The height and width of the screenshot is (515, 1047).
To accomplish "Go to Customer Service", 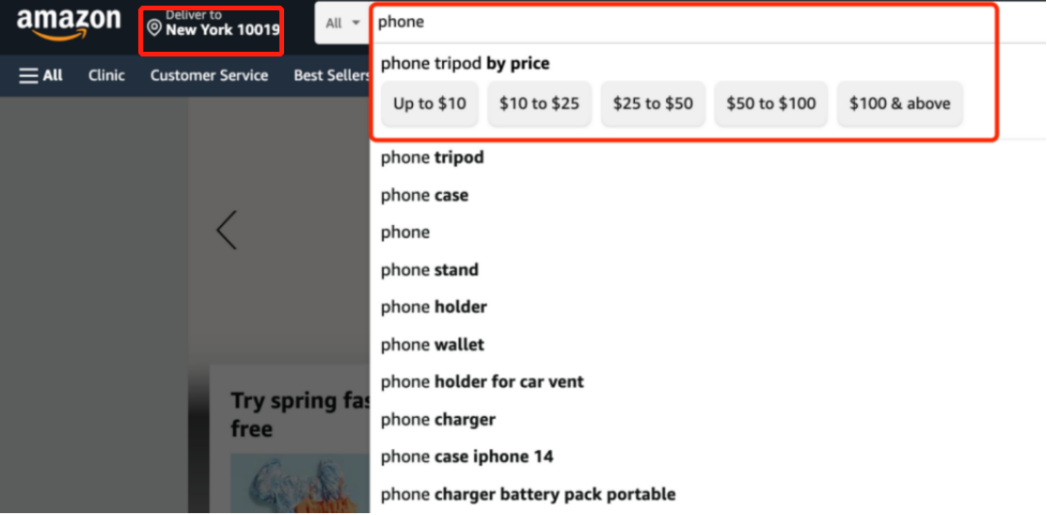I will (209, 75).
